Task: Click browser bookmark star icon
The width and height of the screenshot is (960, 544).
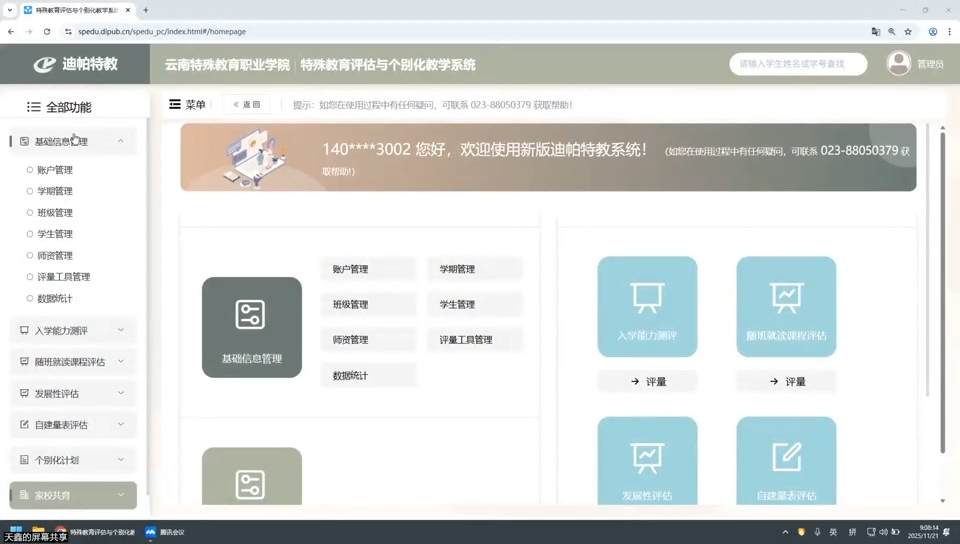Action: click(x=908, y=31)
